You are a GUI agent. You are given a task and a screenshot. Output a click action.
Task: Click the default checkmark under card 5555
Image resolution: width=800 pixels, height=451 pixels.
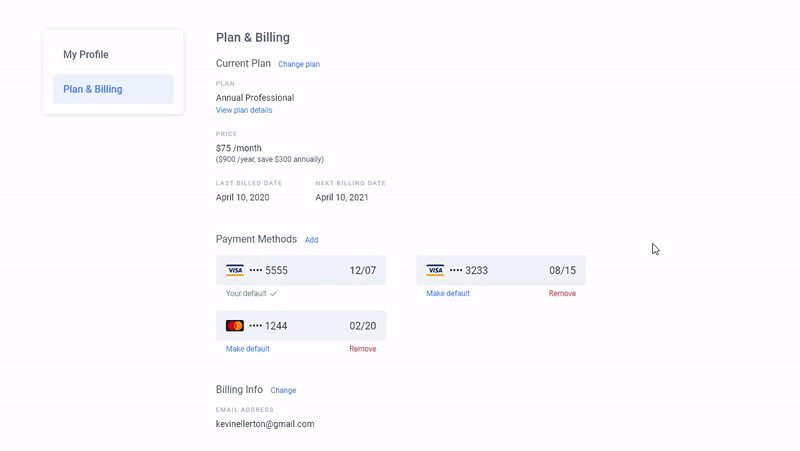click(273, 293)
